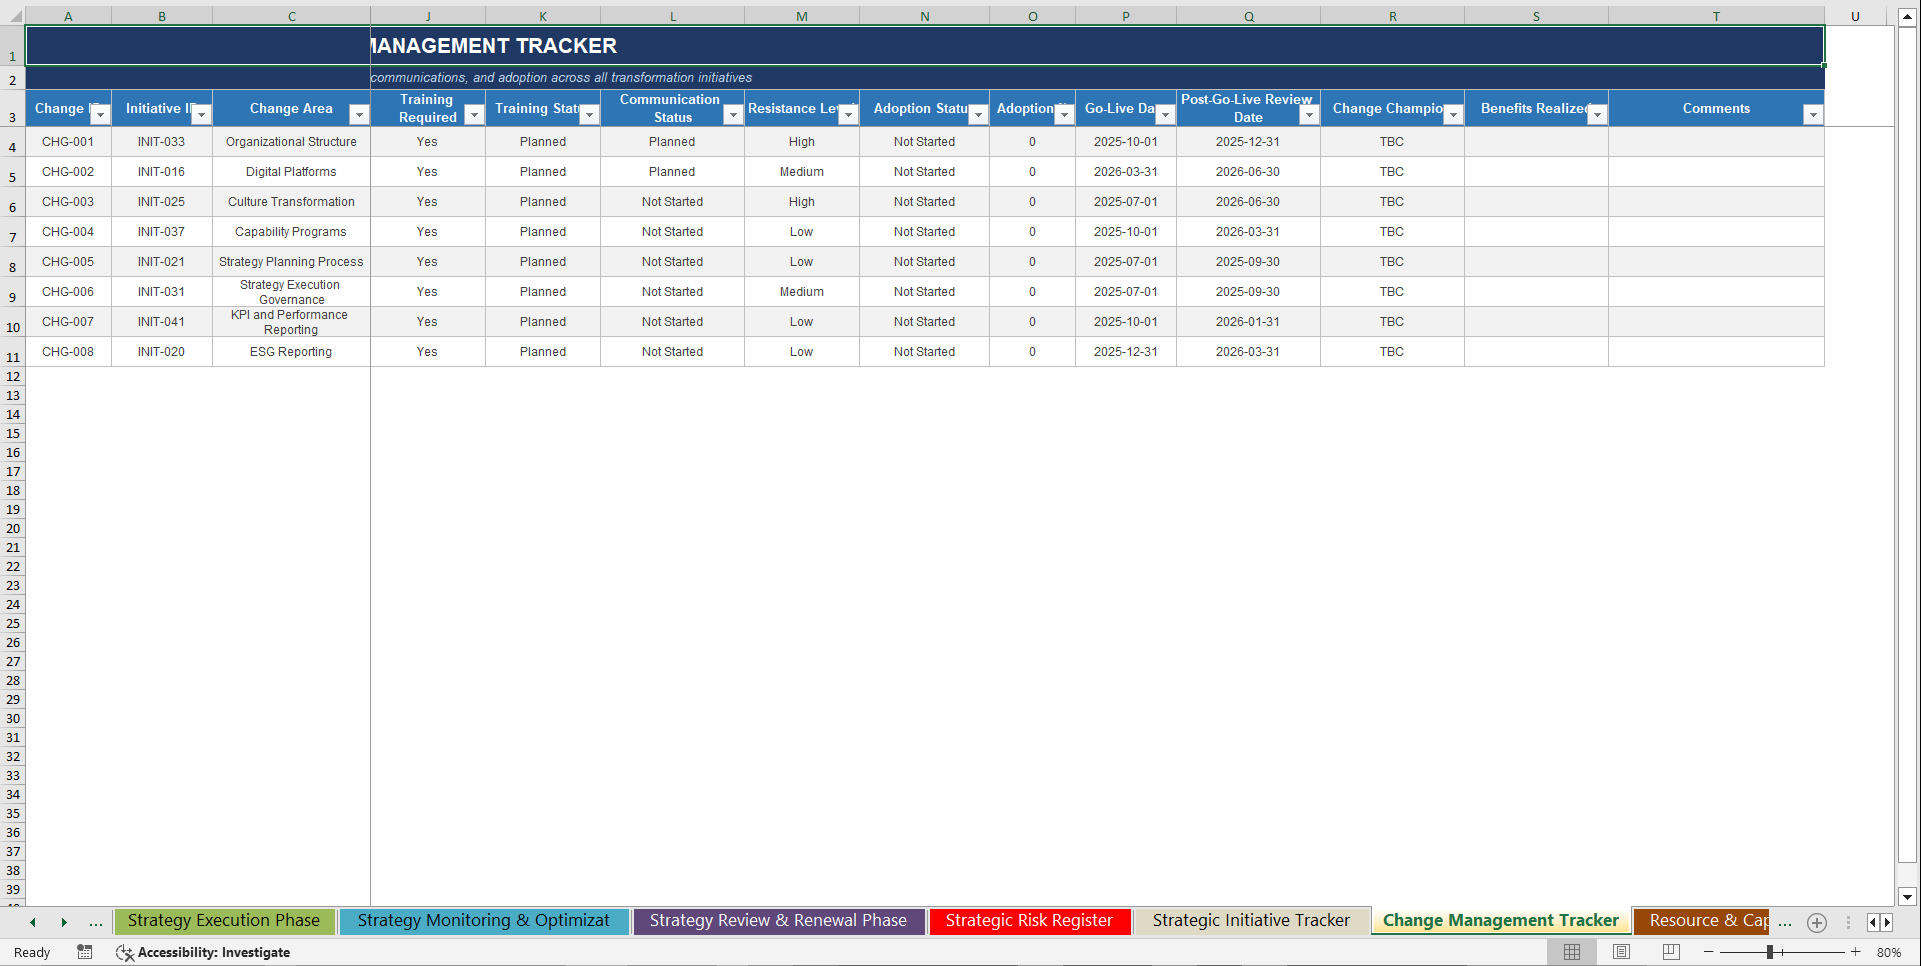
Task: Open the Training Required filter dropdown
Action: click(475, 115)
